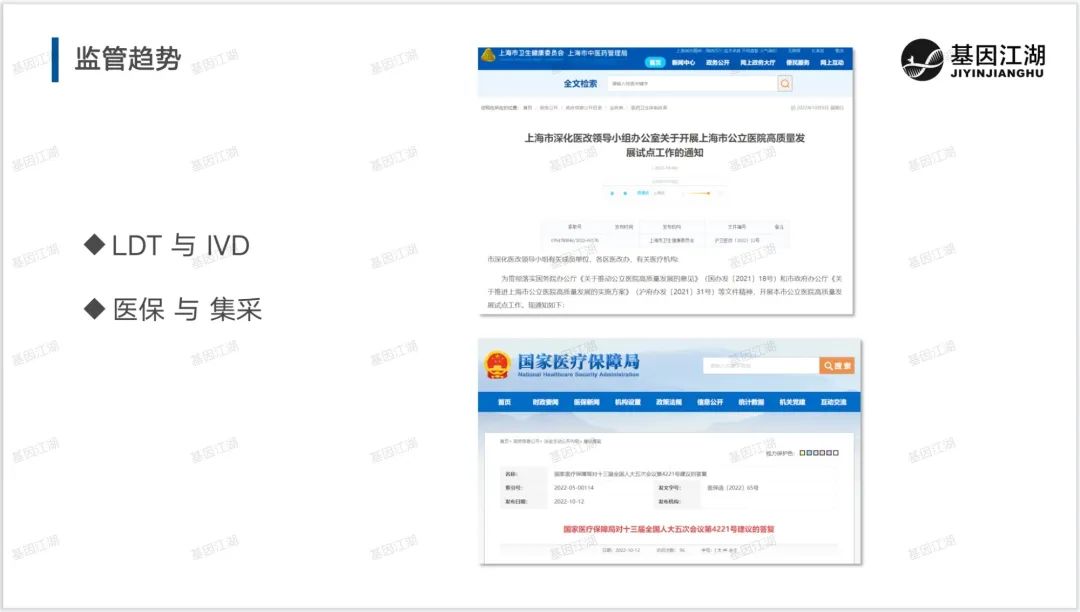Image resolution: width=1080 pixels, height=612 pixels.
Task: Open the 新闻中心 tab
Action: tap(683, 62)
